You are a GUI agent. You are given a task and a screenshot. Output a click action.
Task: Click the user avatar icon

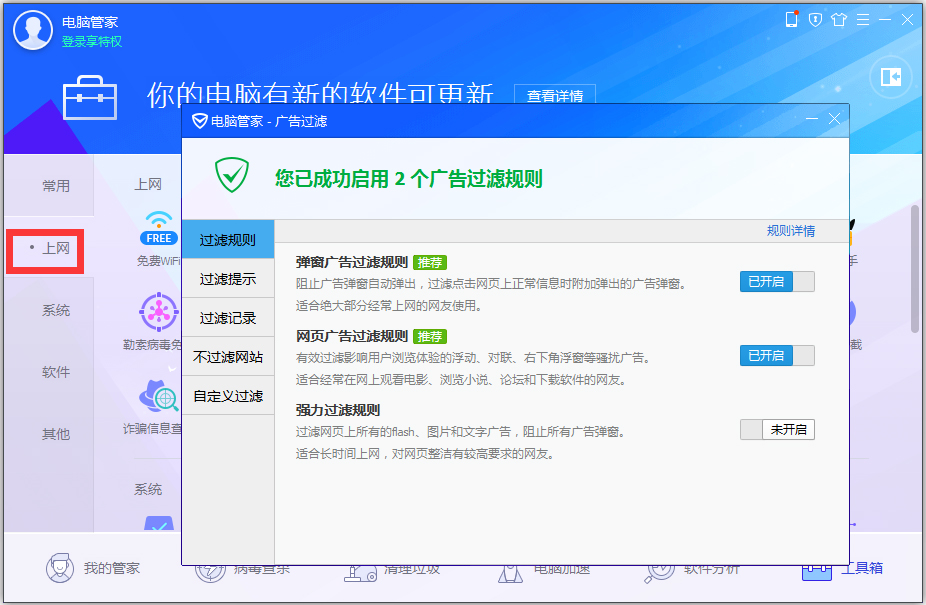pos(33,30)
